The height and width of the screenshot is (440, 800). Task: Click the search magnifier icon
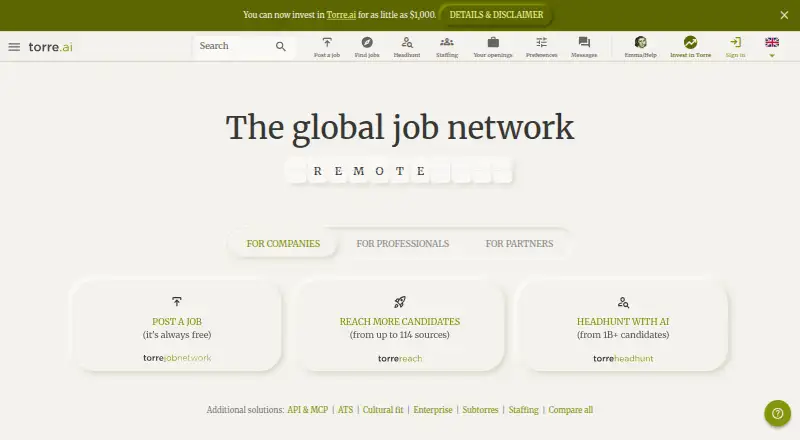281,46
